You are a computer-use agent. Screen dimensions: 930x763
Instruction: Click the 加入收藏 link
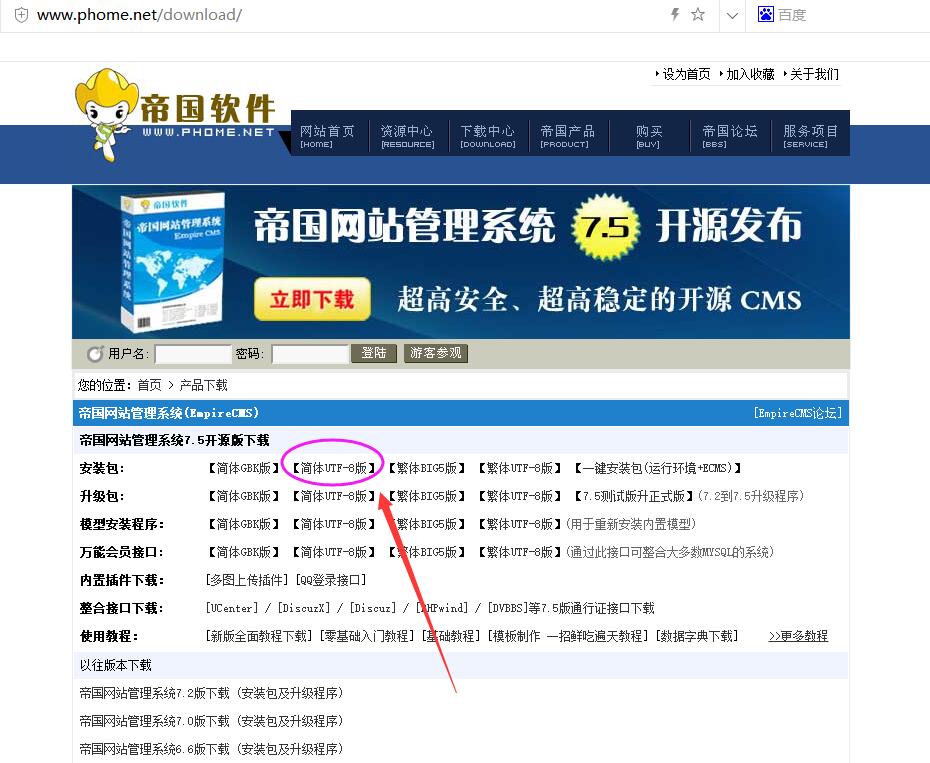[x=750, y=74]
